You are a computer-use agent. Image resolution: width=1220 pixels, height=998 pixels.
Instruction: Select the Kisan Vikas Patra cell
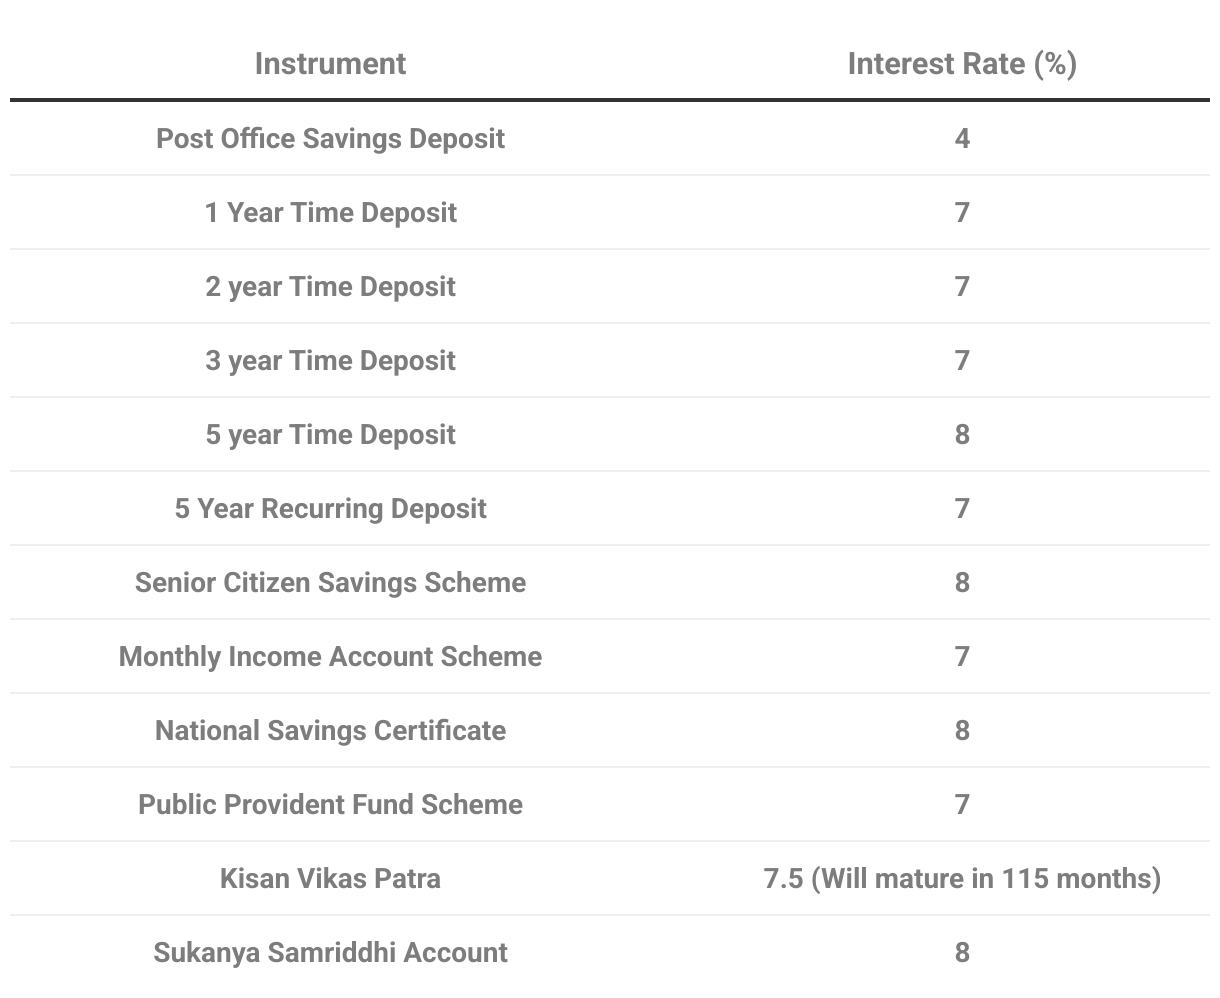pos(330,879)
